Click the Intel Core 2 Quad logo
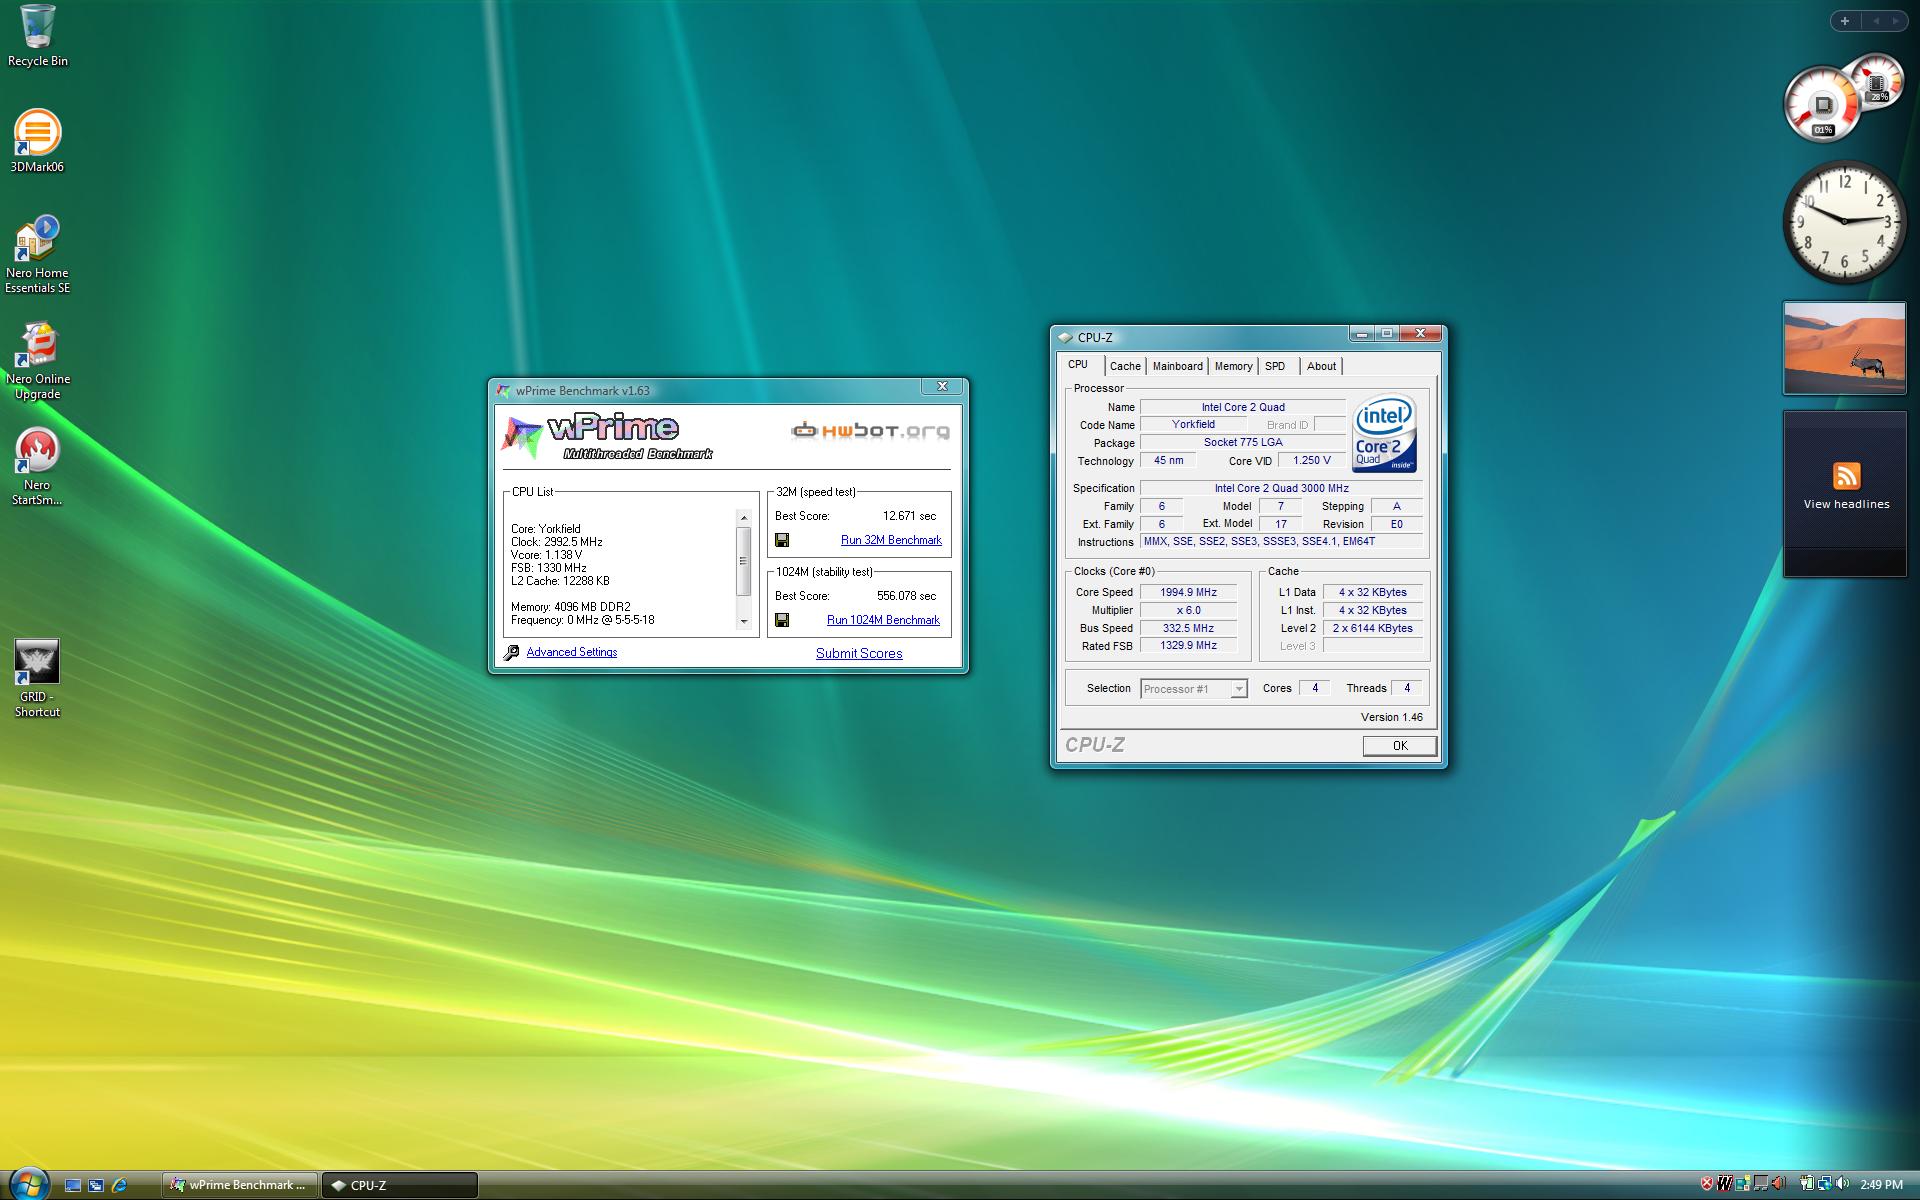 point(1385,434)
